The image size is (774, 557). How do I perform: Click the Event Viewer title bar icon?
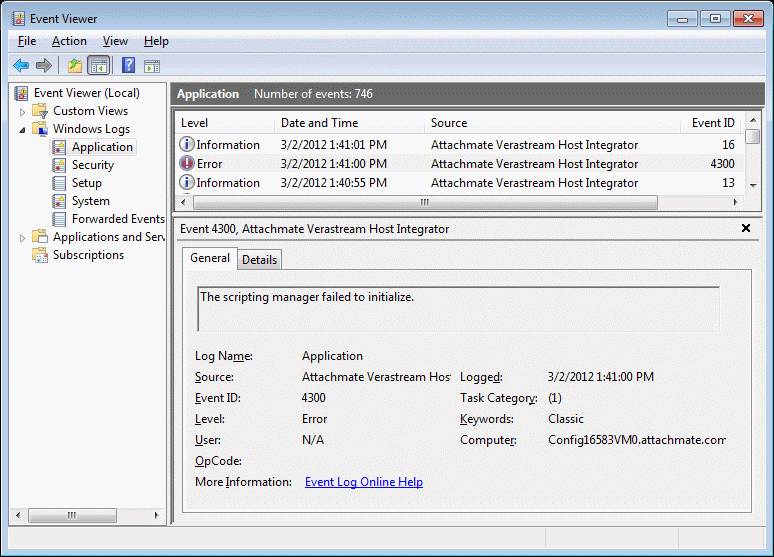click(x=18, y=19)
